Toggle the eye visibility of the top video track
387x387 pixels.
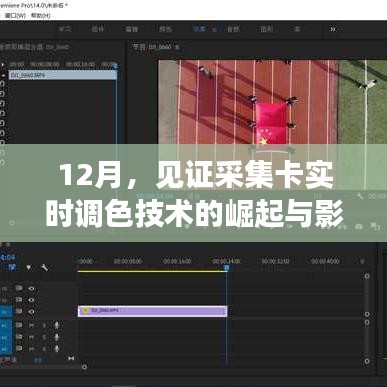click(x=31, y=289)
